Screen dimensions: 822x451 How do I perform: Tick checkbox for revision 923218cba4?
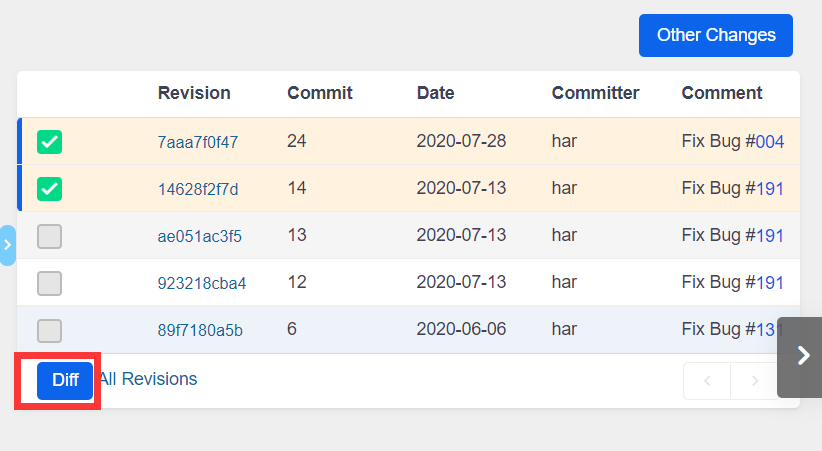click(50, 283)
